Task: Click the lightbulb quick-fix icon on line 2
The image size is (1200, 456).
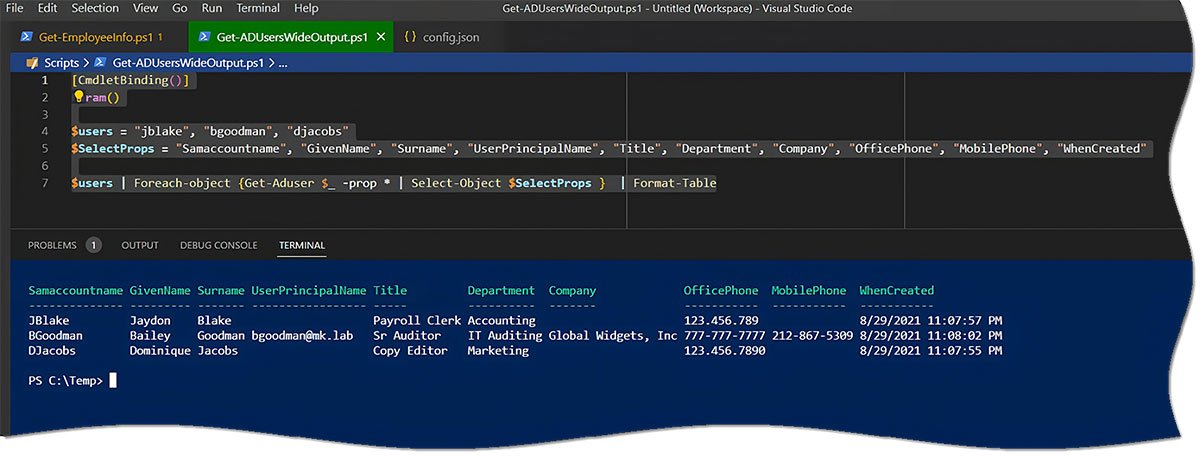Action: click(78, 98)
